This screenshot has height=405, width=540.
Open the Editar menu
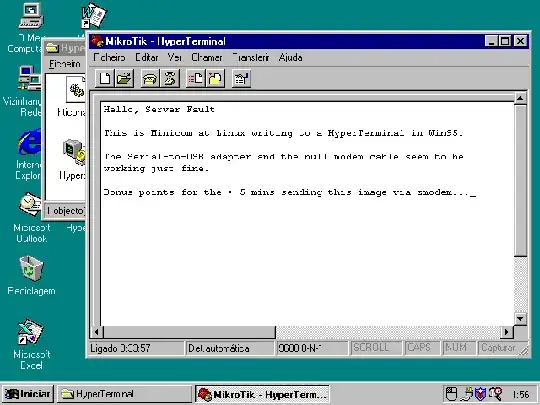pyautogui.click(x=147, y=58)
